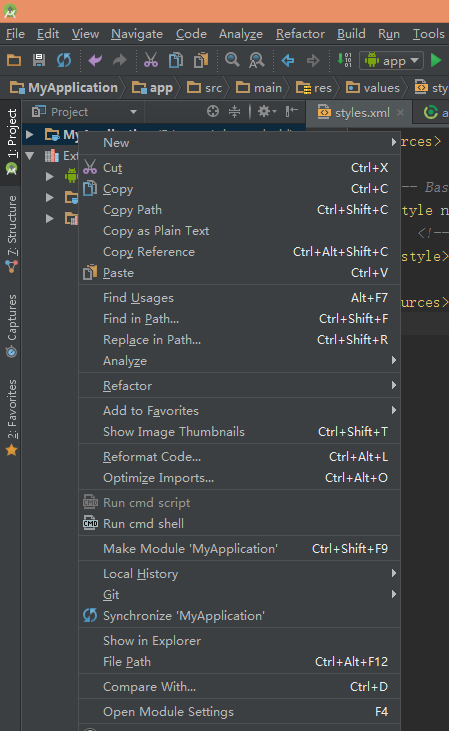Image resolution: width=449 pixels, height=731 pixels.
Task: Expand the MyApplication root tree node
Action: click(29, 135)
